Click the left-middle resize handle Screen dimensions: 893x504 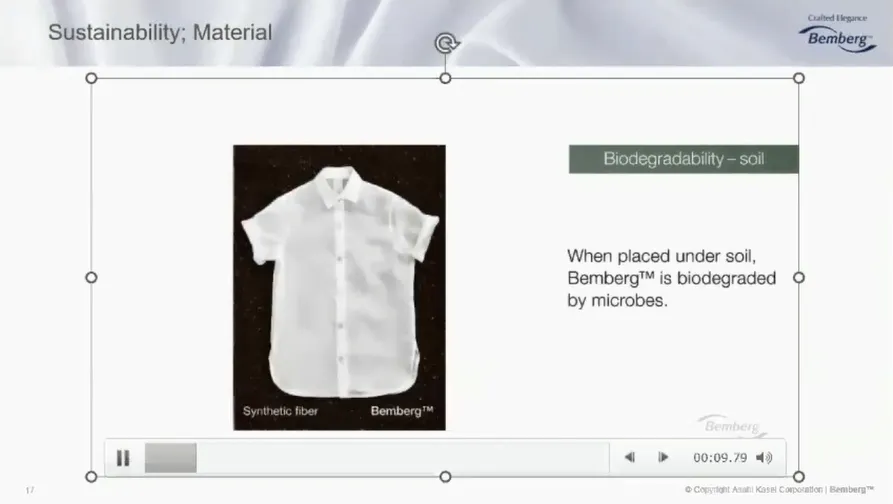[x=91, y=277]
